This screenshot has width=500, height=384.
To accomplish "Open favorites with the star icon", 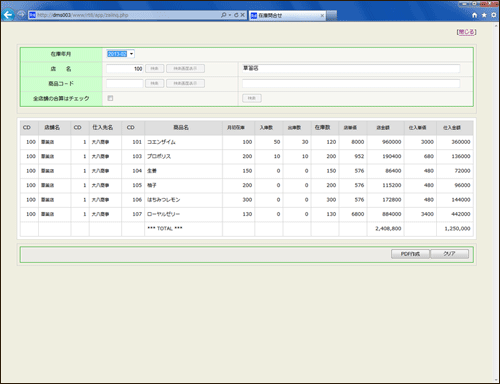I will (484, 15).
